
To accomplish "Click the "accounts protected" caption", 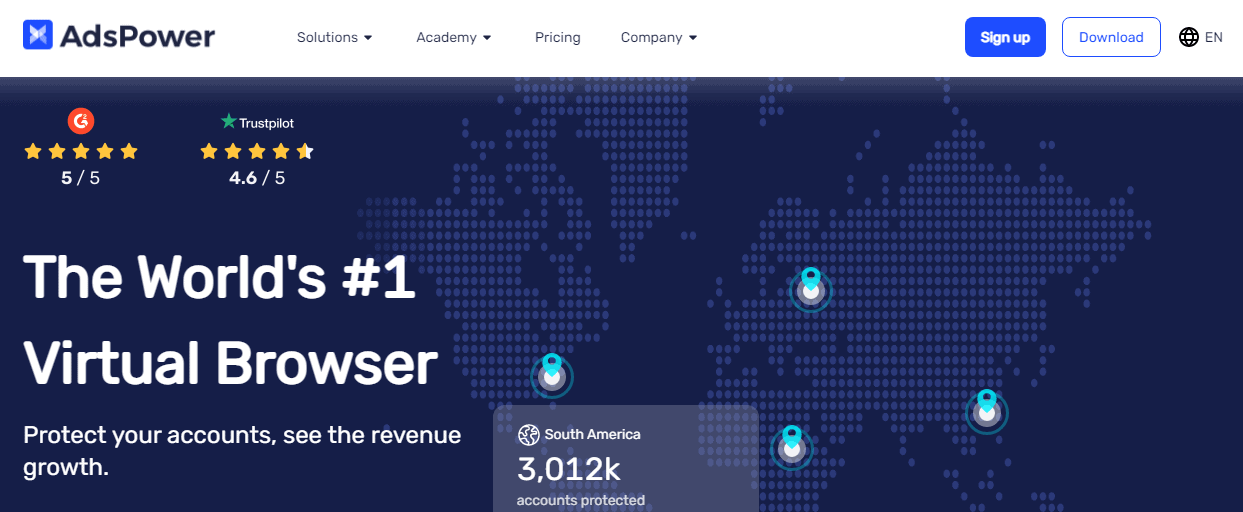I will pyautogui.click(x=581, y=500).
